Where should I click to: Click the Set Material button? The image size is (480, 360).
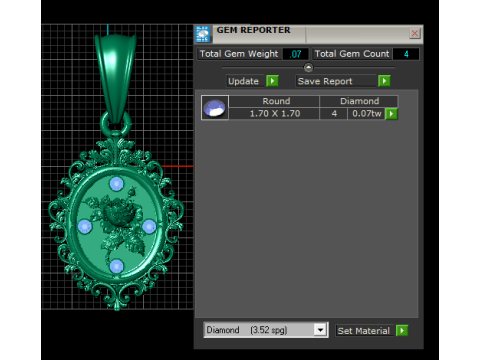click(x=364, y=331)
